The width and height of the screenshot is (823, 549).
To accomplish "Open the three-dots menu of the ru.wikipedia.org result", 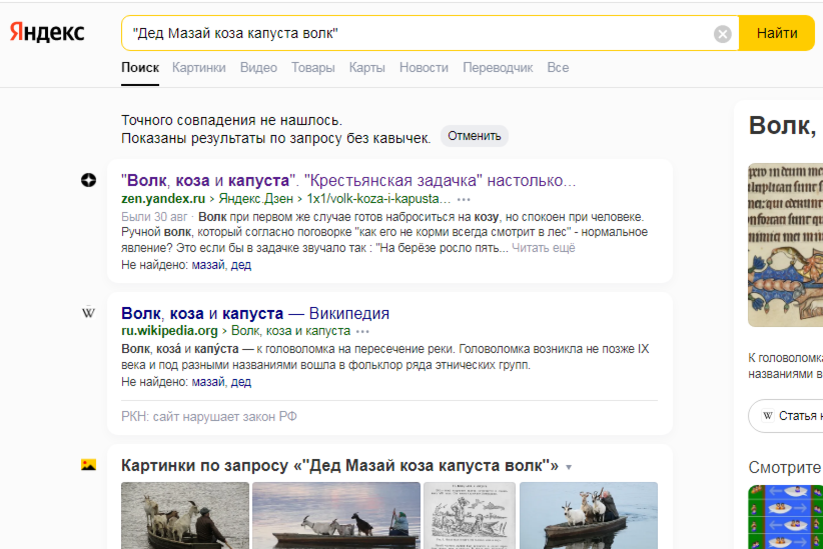I will (363, 332).
